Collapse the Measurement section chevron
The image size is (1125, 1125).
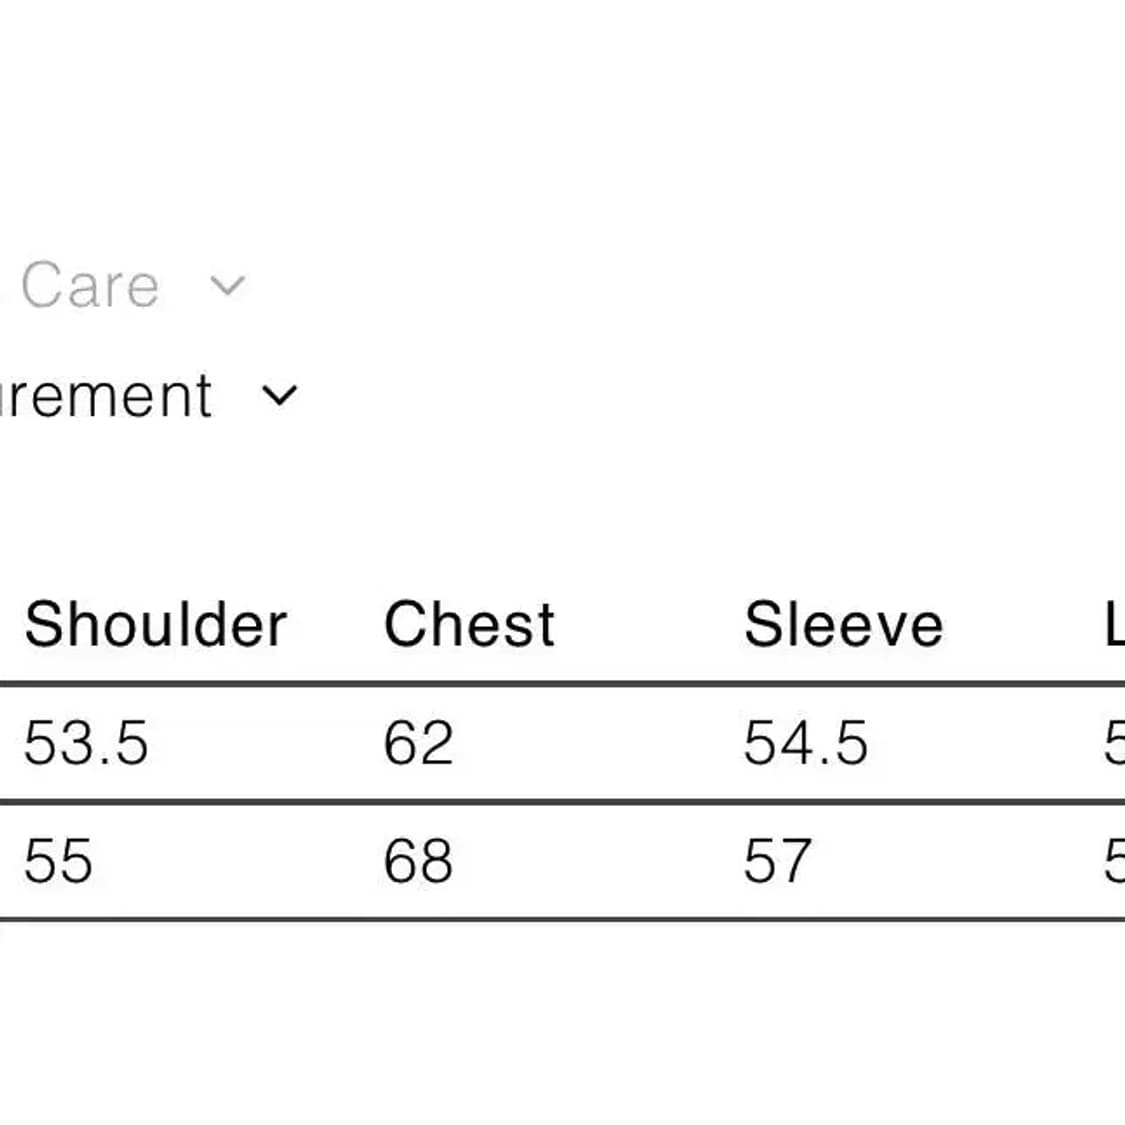tap(279, 396)
